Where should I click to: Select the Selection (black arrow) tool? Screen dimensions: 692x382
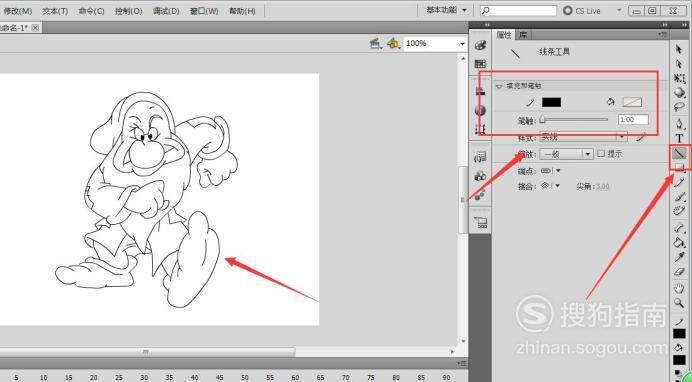tap(679, 49)
